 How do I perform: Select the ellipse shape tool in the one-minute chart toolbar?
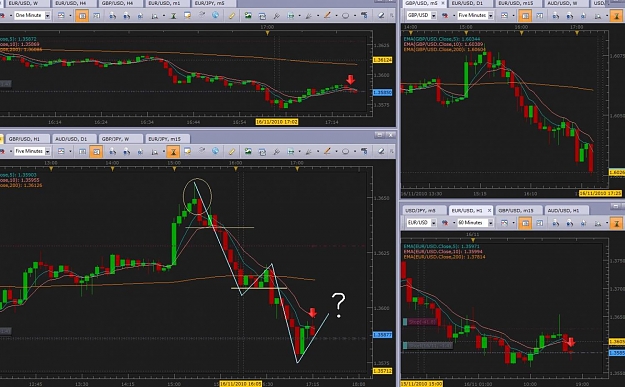click(x=345, y=16)
